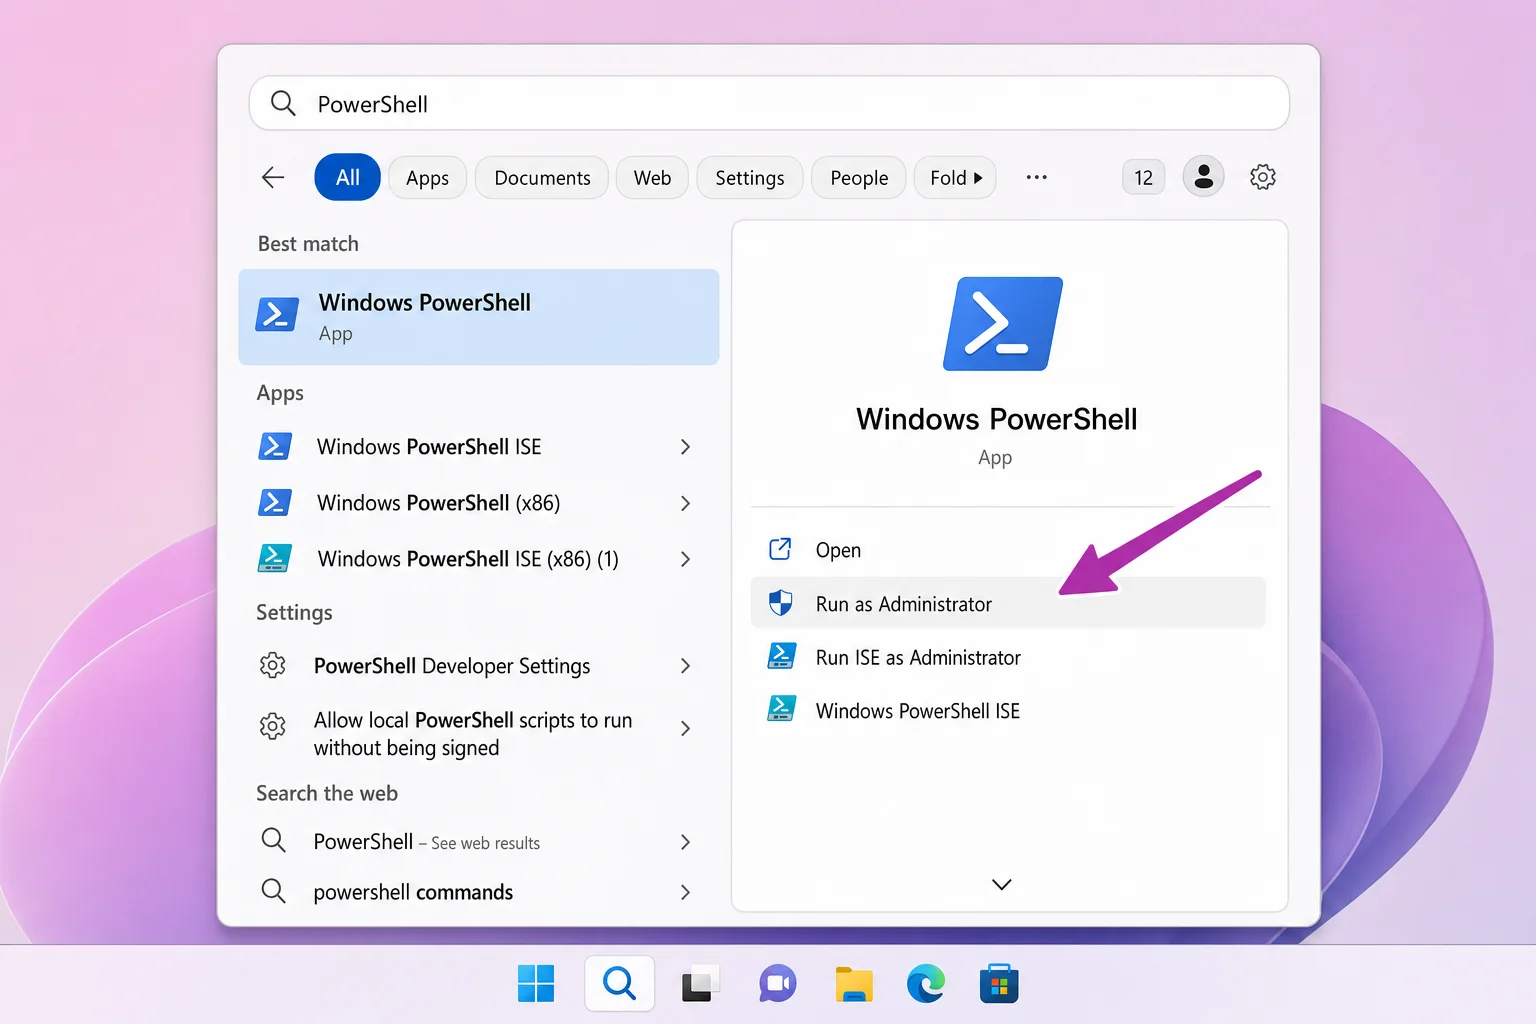Click Windows PowerShell ISE app icon
This screenshot has width=1536, height=1024.
tap(275, 446)
